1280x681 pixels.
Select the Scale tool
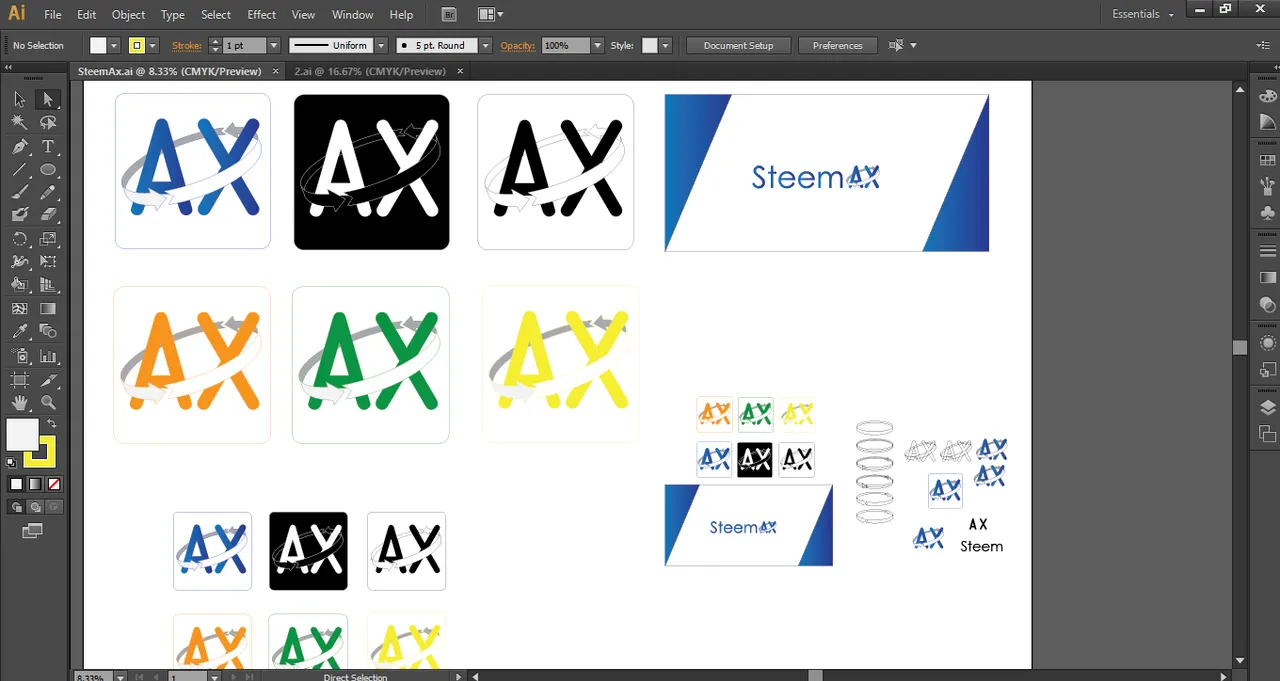47,239
